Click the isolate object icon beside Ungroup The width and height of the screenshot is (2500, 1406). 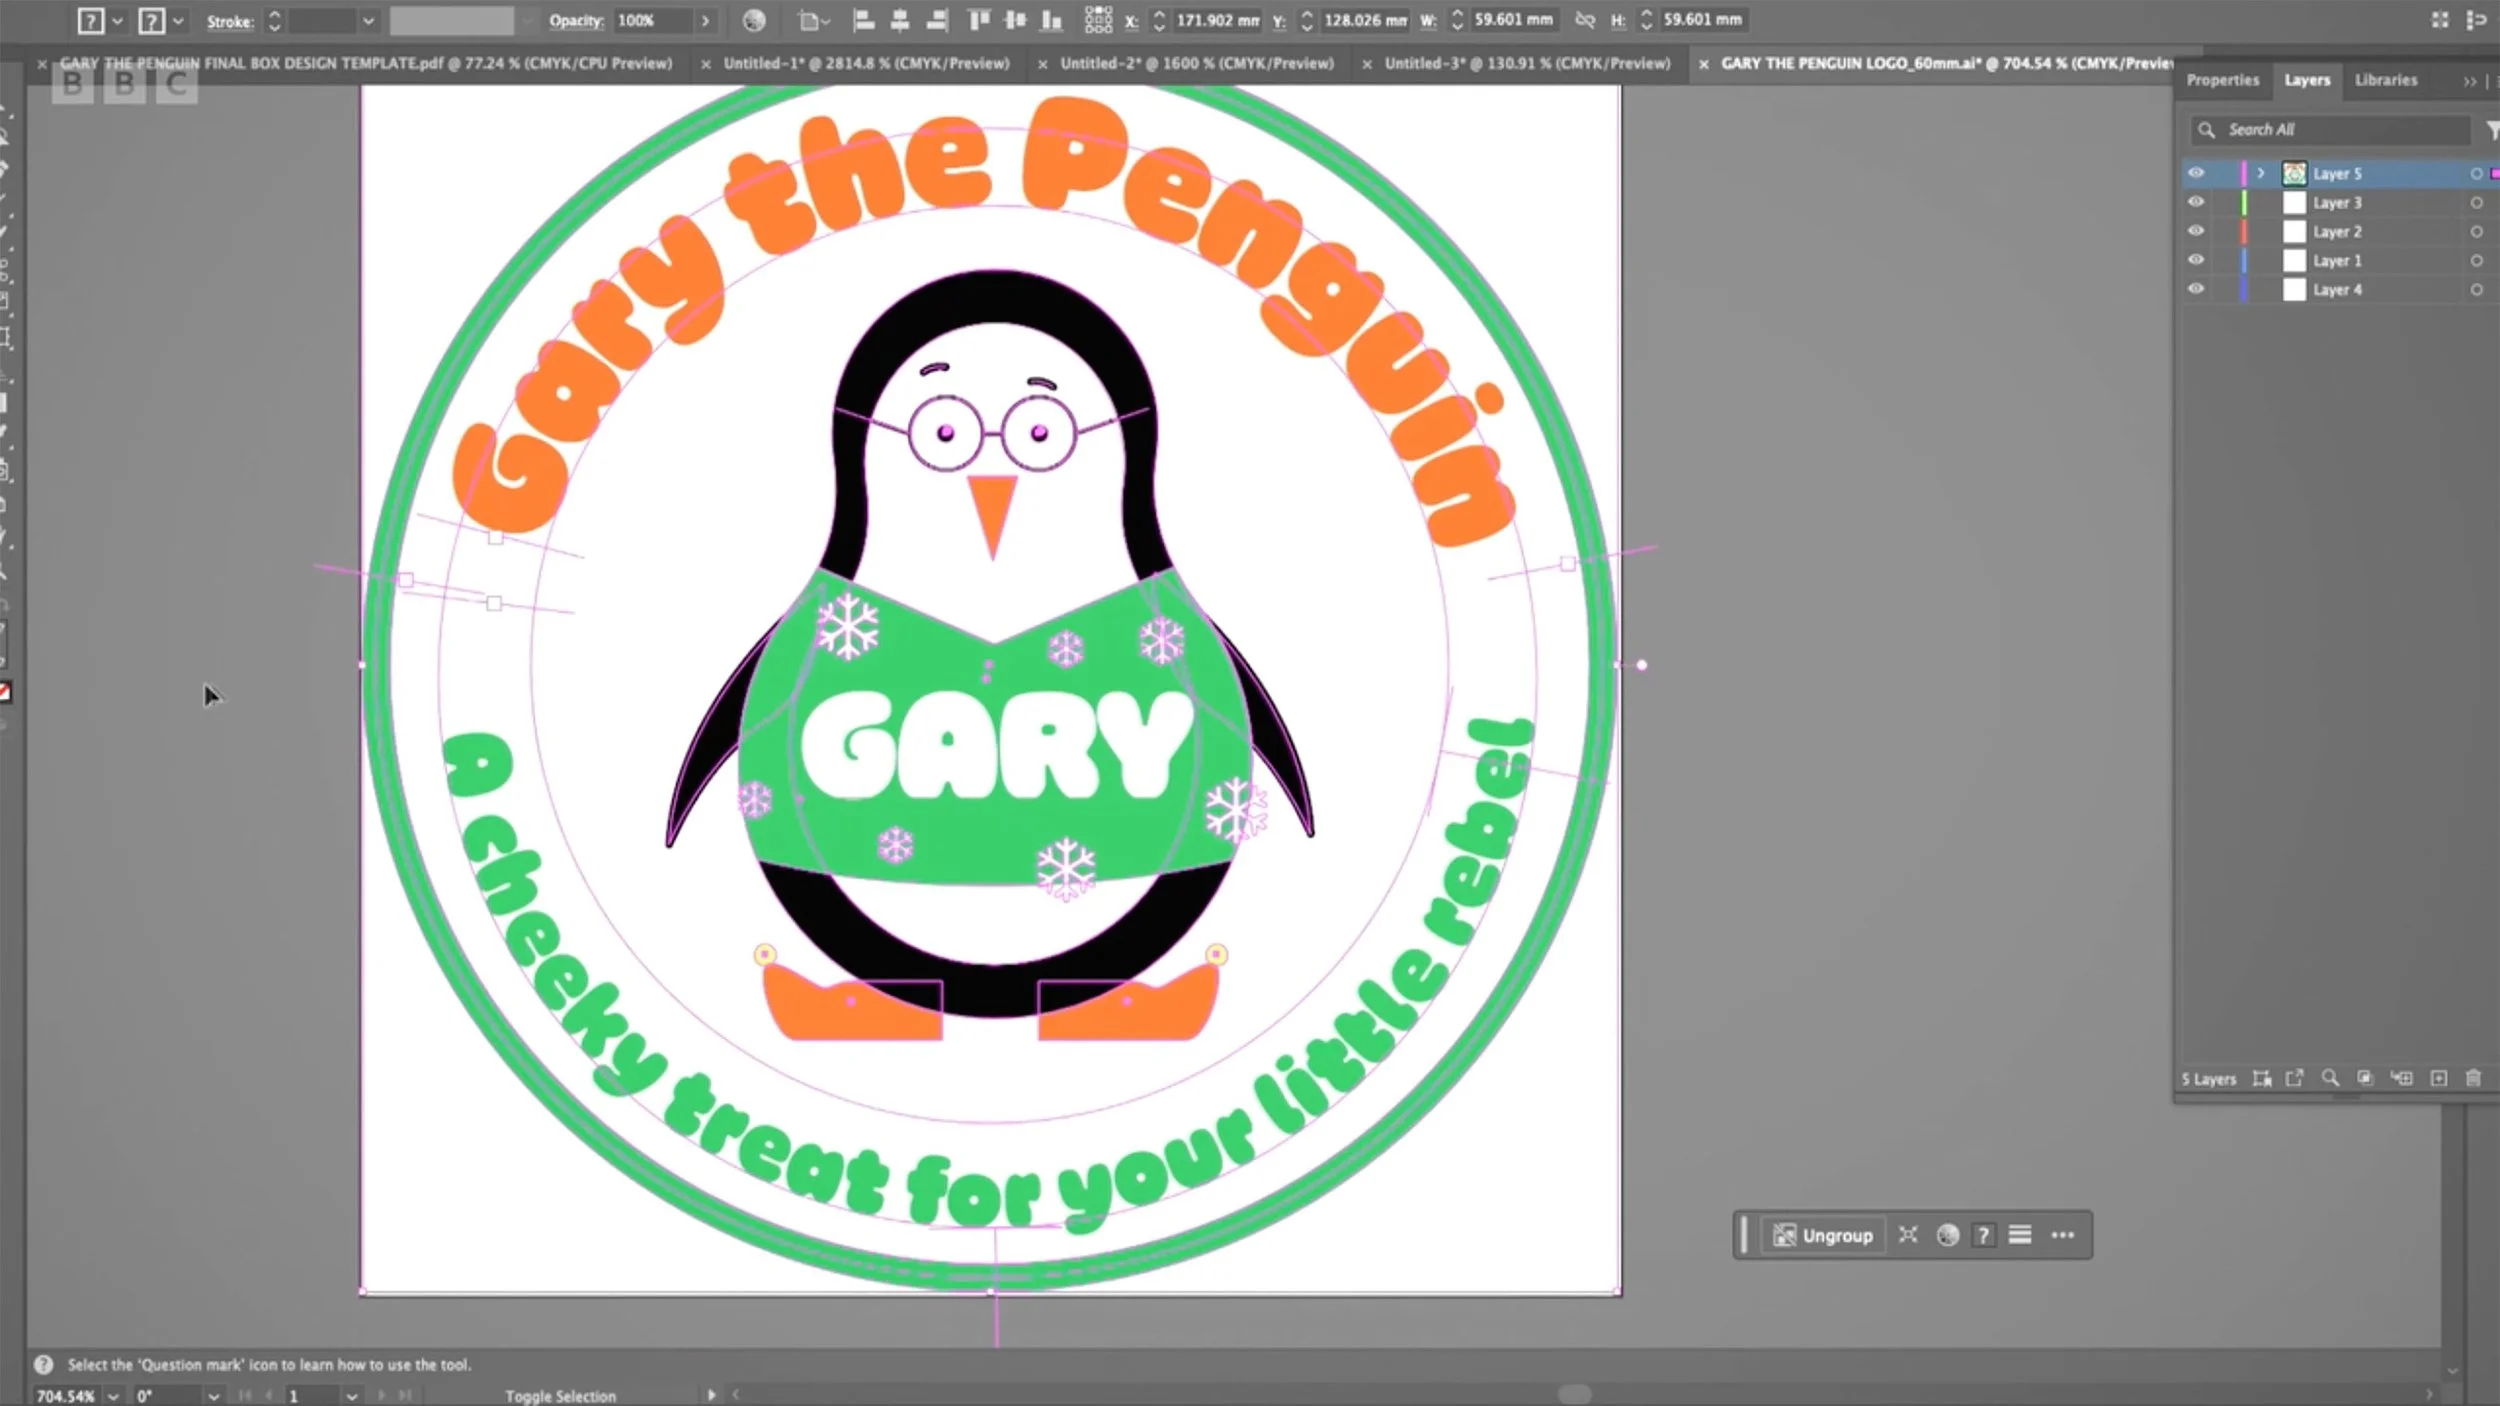tap(1908, 1235)
